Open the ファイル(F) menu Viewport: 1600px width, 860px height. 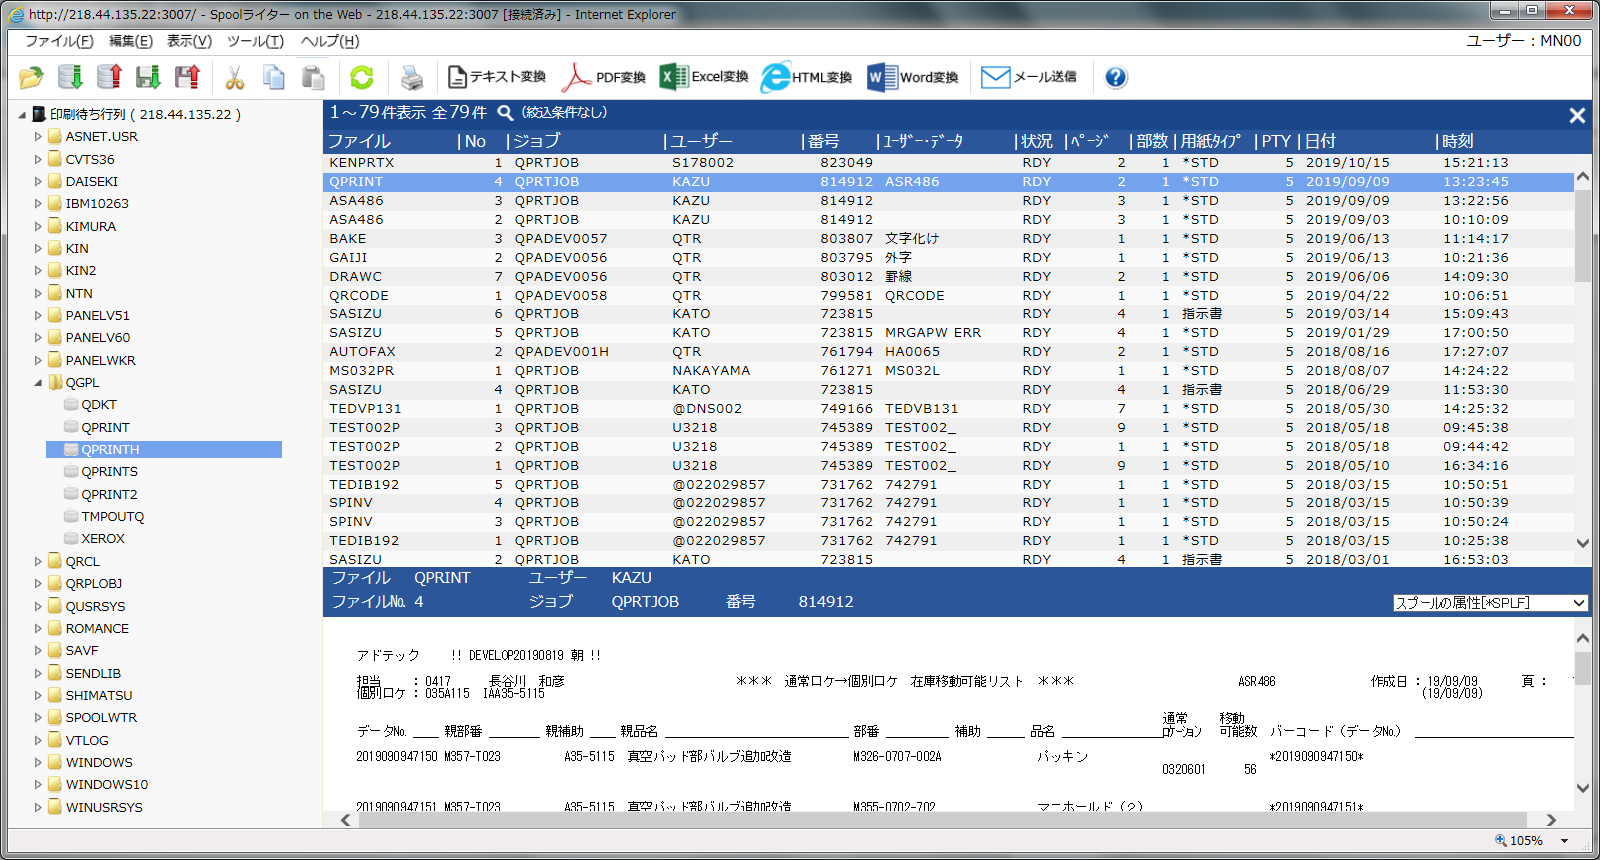pyautogui.click(x=59, y=41)
